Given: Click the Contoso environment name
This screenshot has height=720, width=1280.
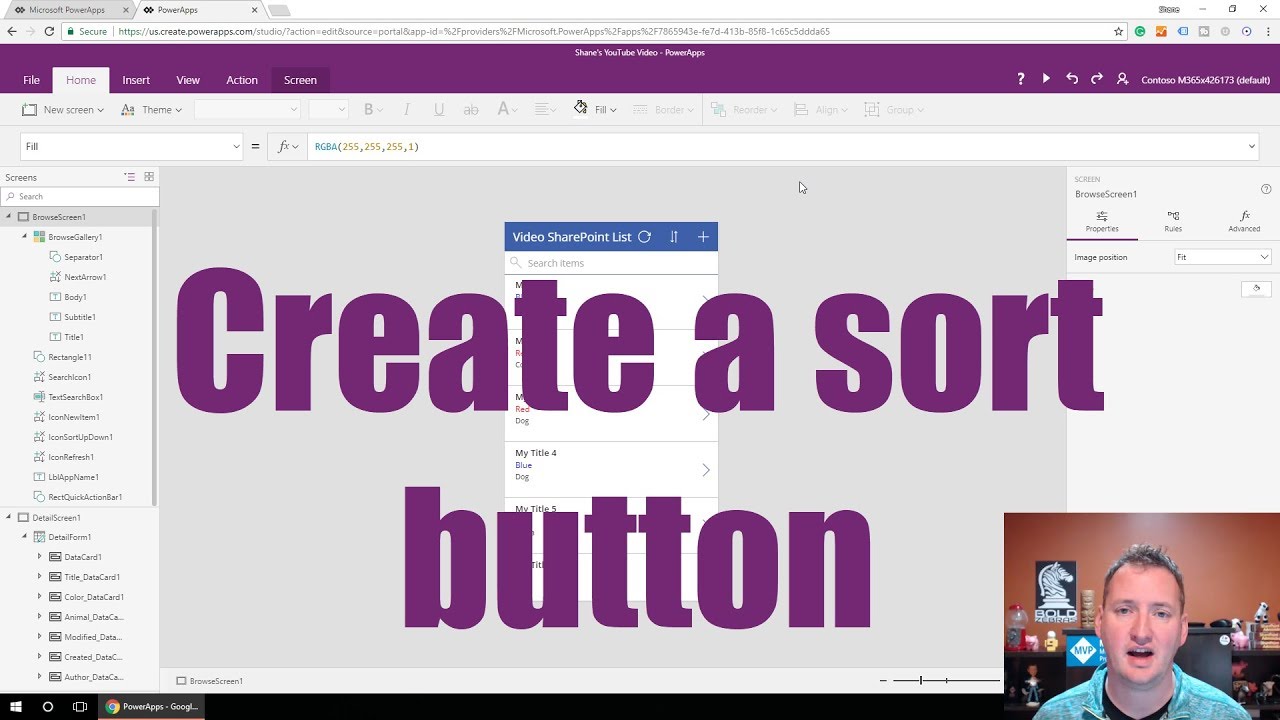Looking at the screenshot, I should click(x=1205, y=80).
